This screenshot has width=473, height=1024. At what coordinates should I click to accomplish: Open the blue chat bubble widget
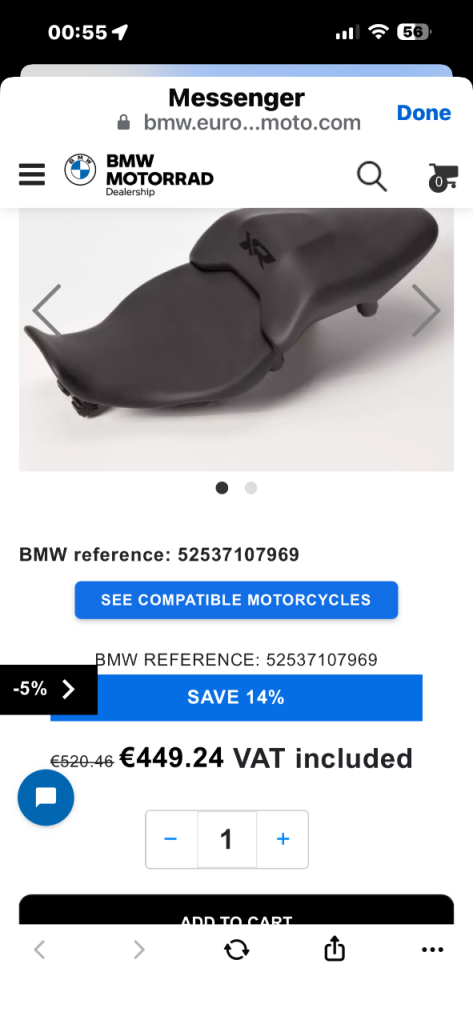(x=46, y=797)
